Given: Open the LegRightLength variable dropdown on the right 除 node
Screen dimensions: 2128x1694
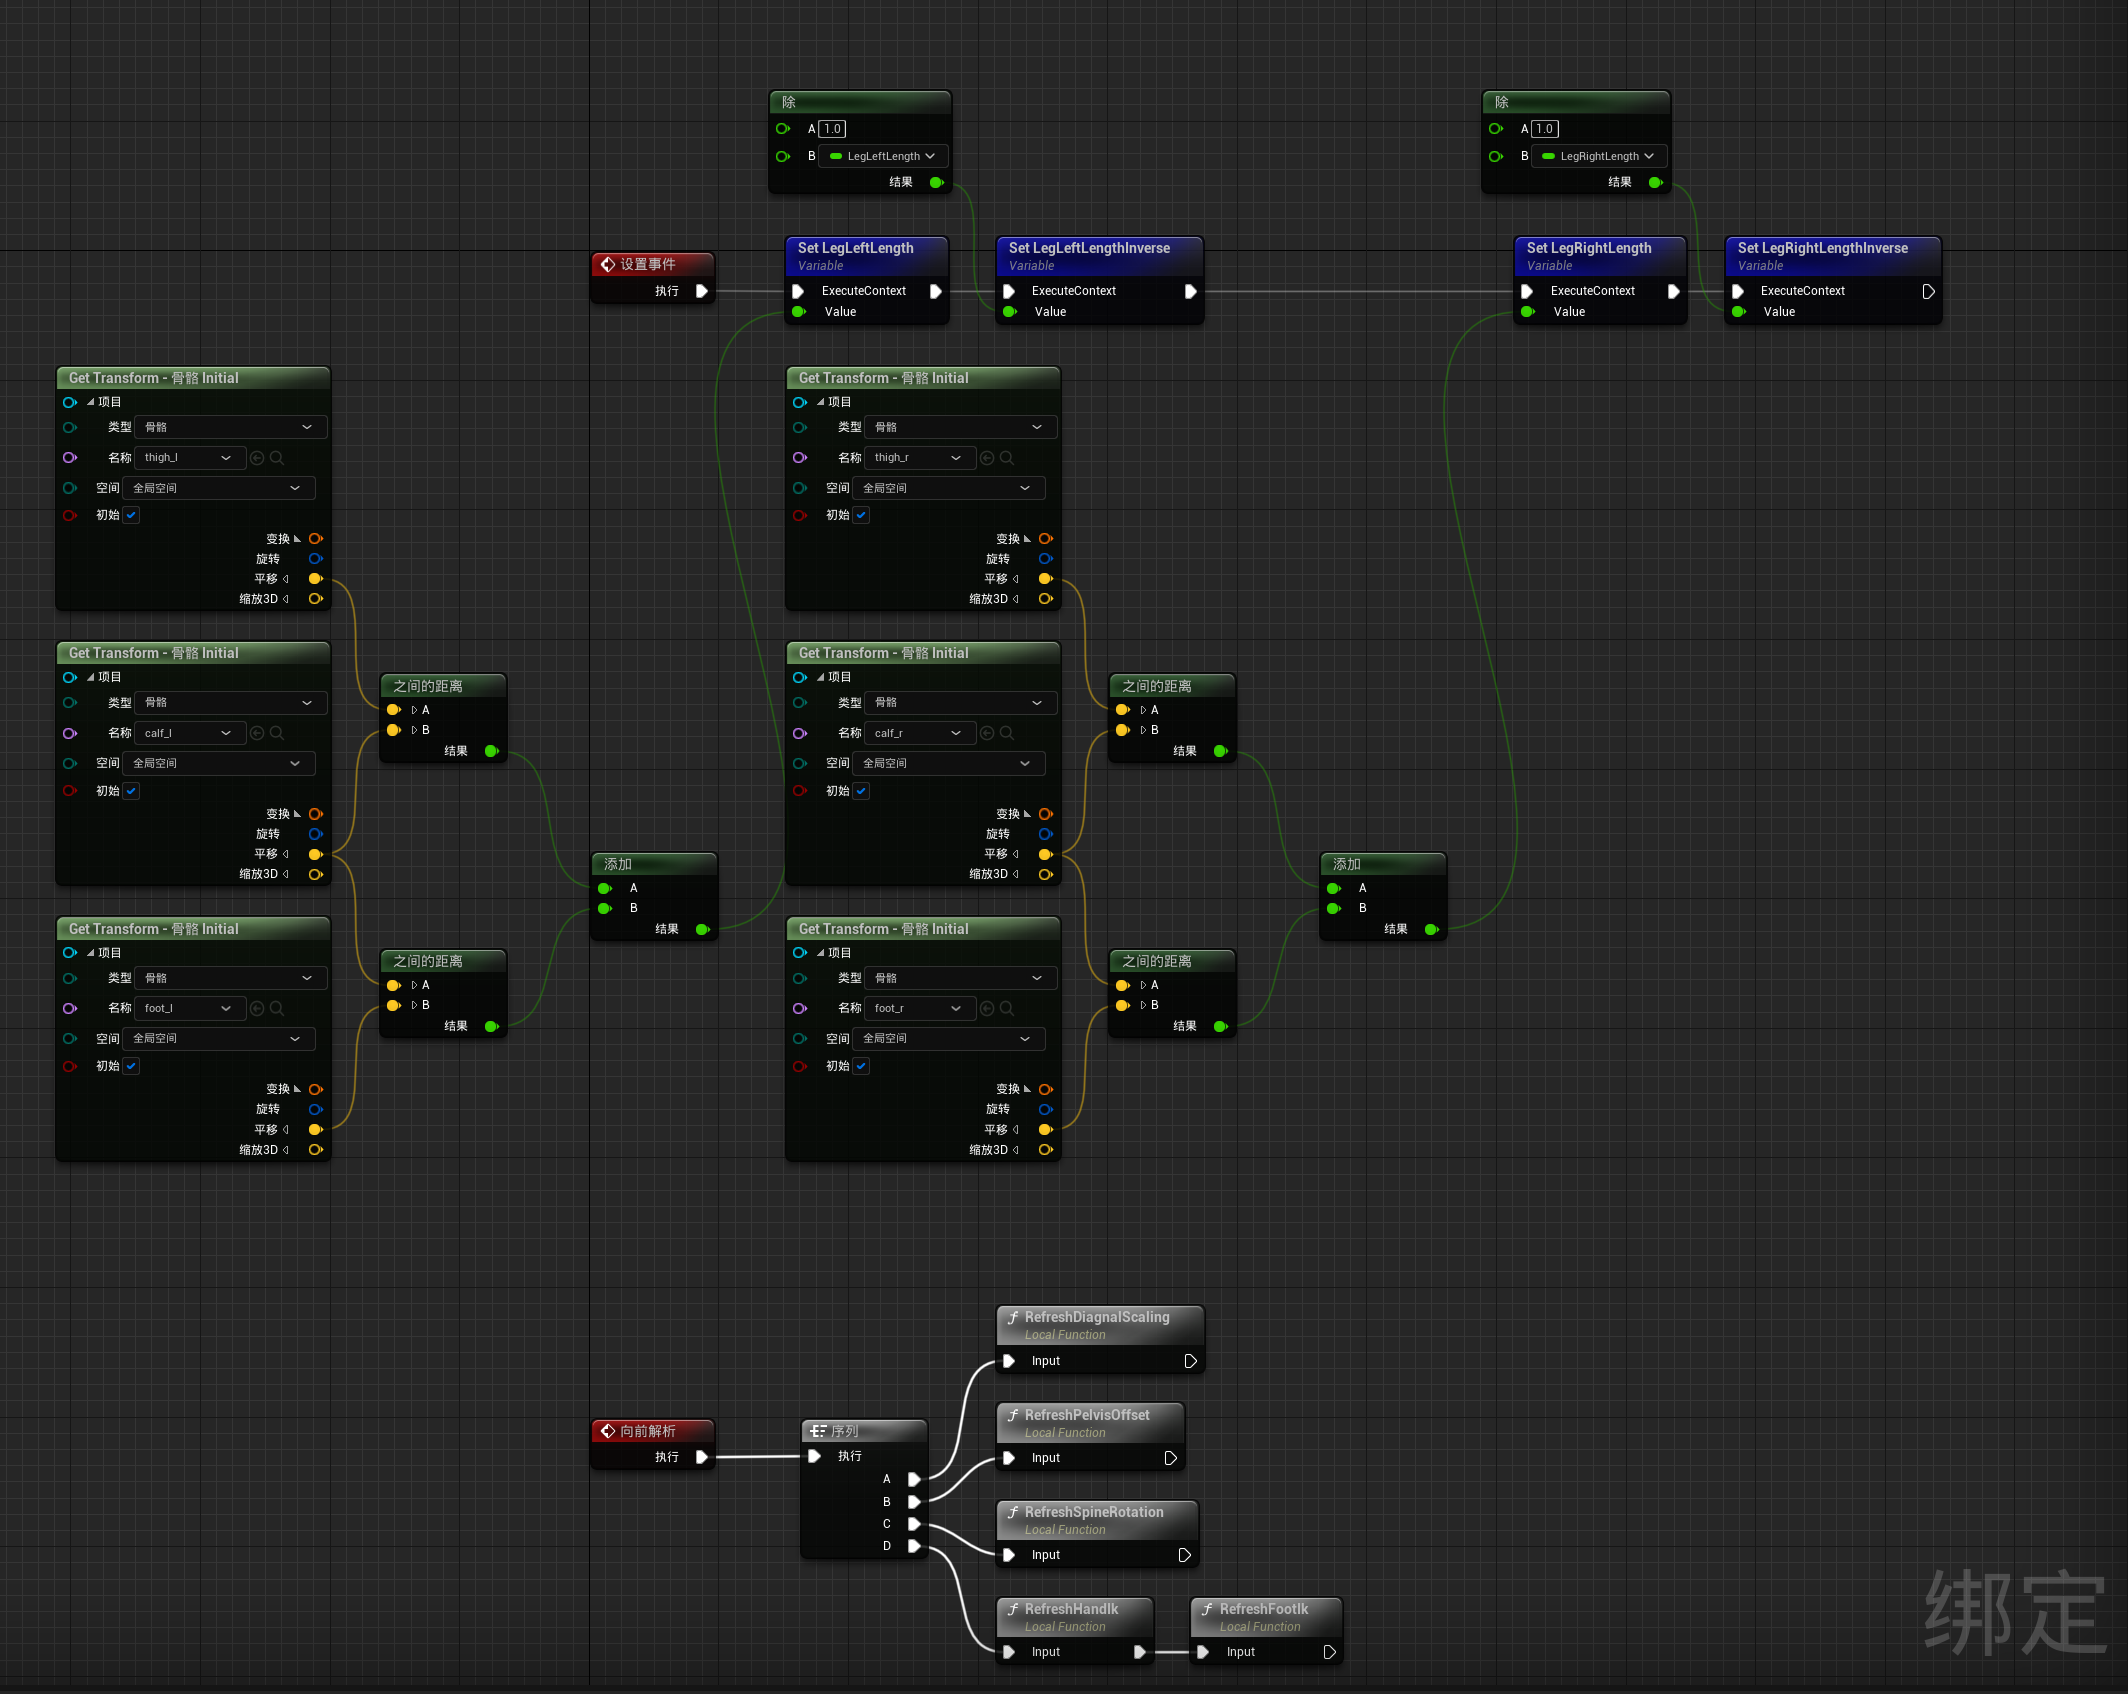Looking at the screenshot, I should click(x=1598, y=156).
